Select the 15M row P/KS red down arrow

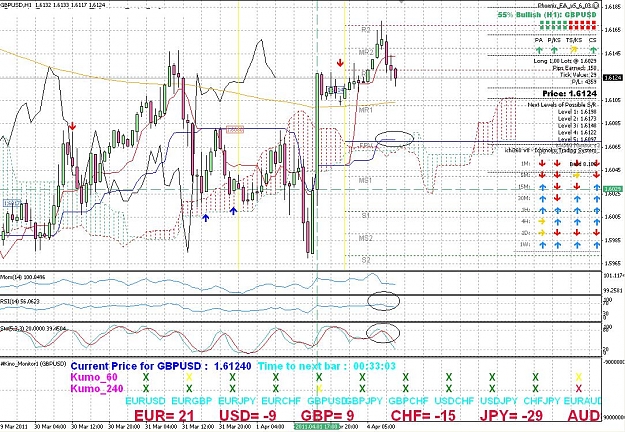point(557,187)
